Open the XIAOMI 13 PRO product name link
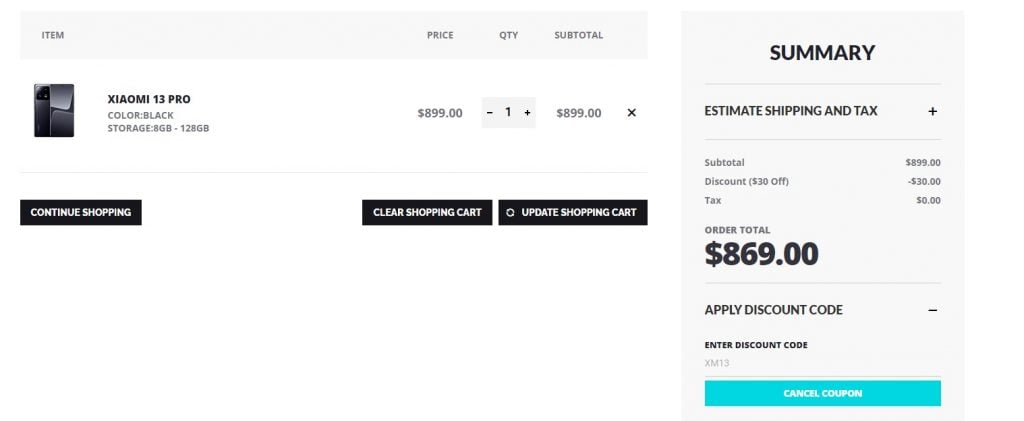 pos(149,99)
